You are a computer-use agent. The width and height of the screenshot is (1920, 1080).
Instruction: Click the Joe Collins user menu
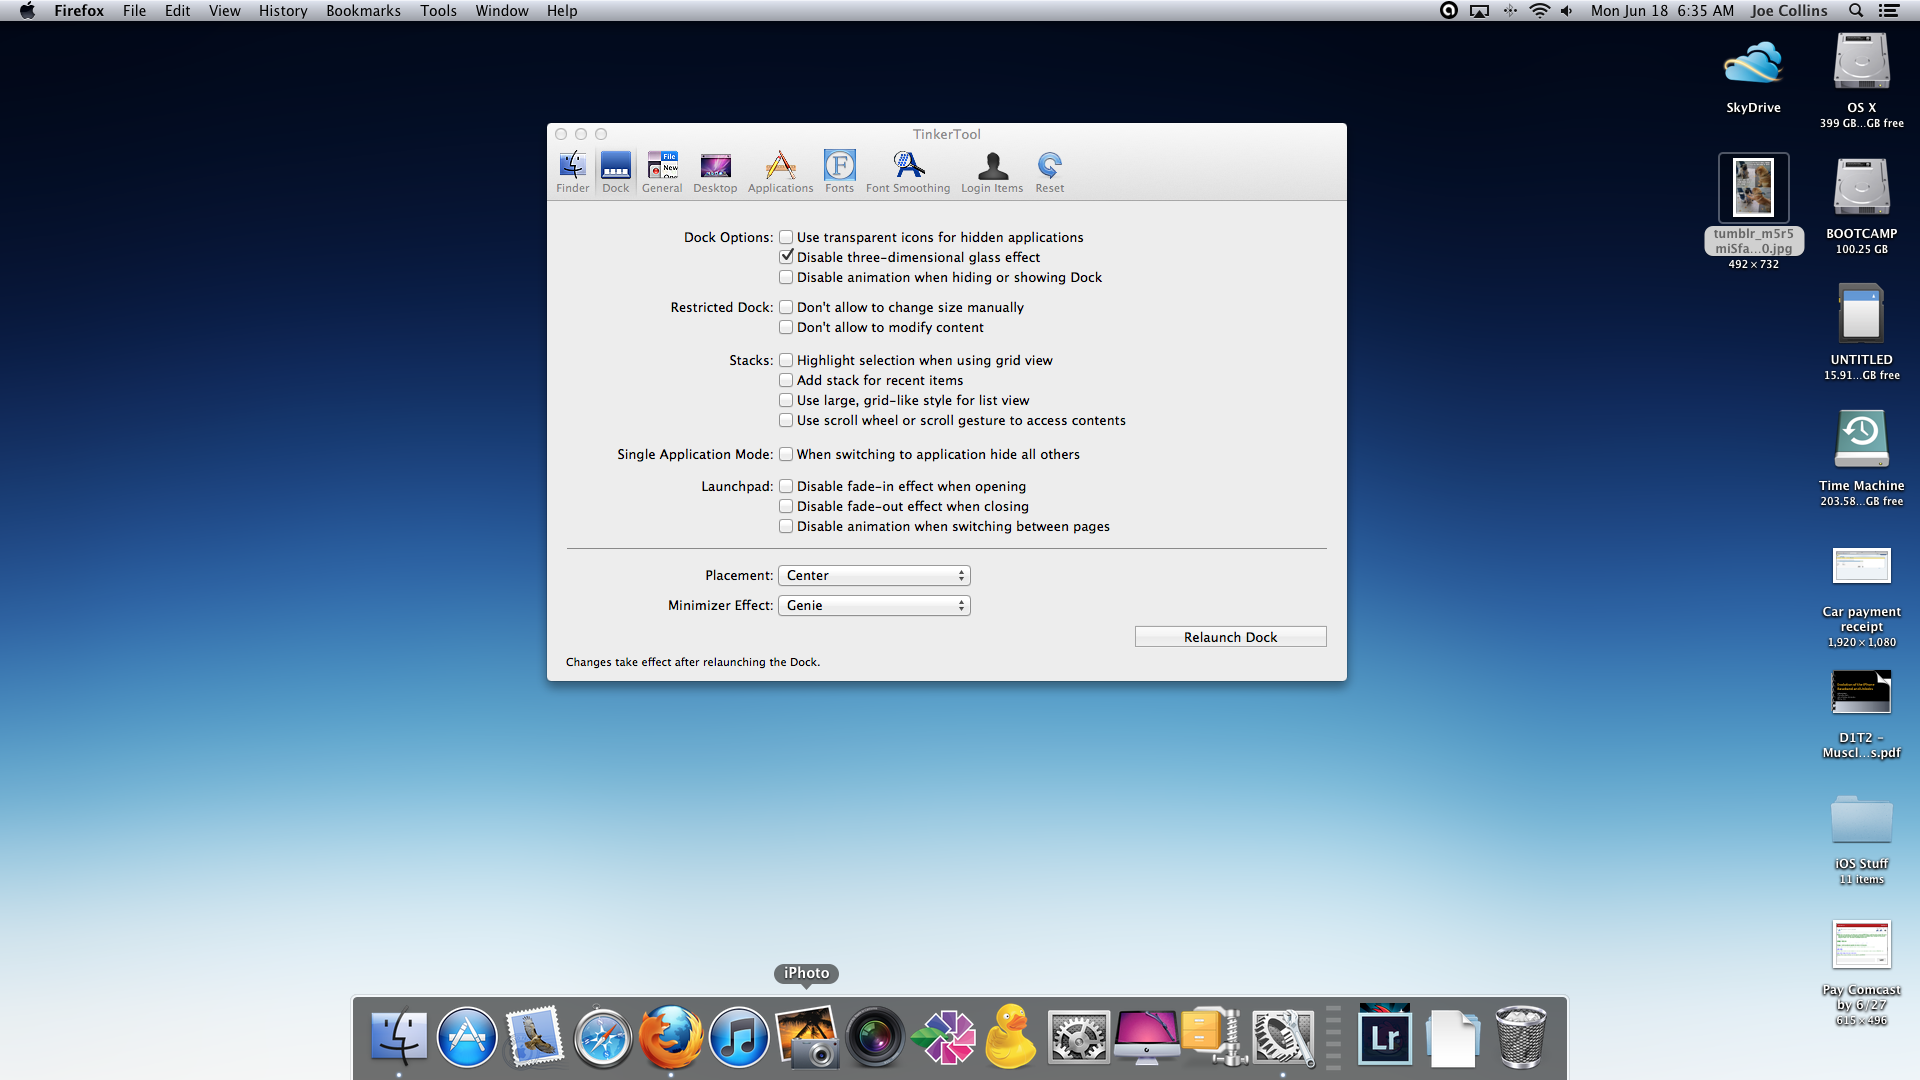click(1788, 11)
